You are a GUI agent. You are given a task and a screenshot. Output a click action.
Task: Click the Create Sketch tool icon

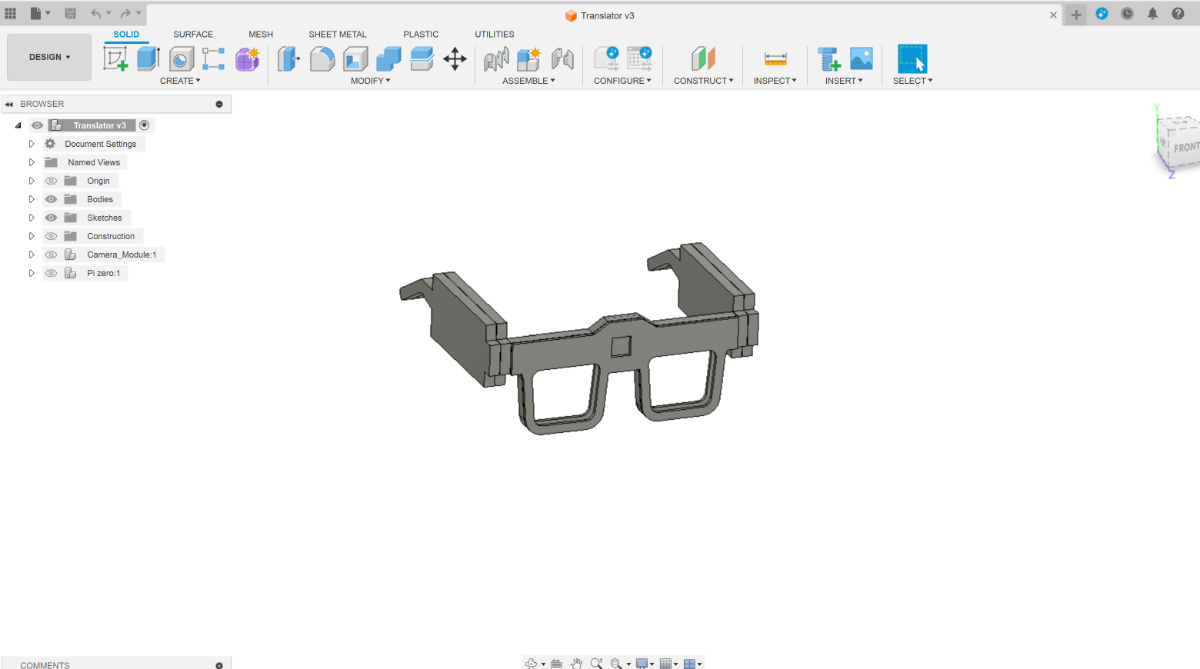point(116,59)
